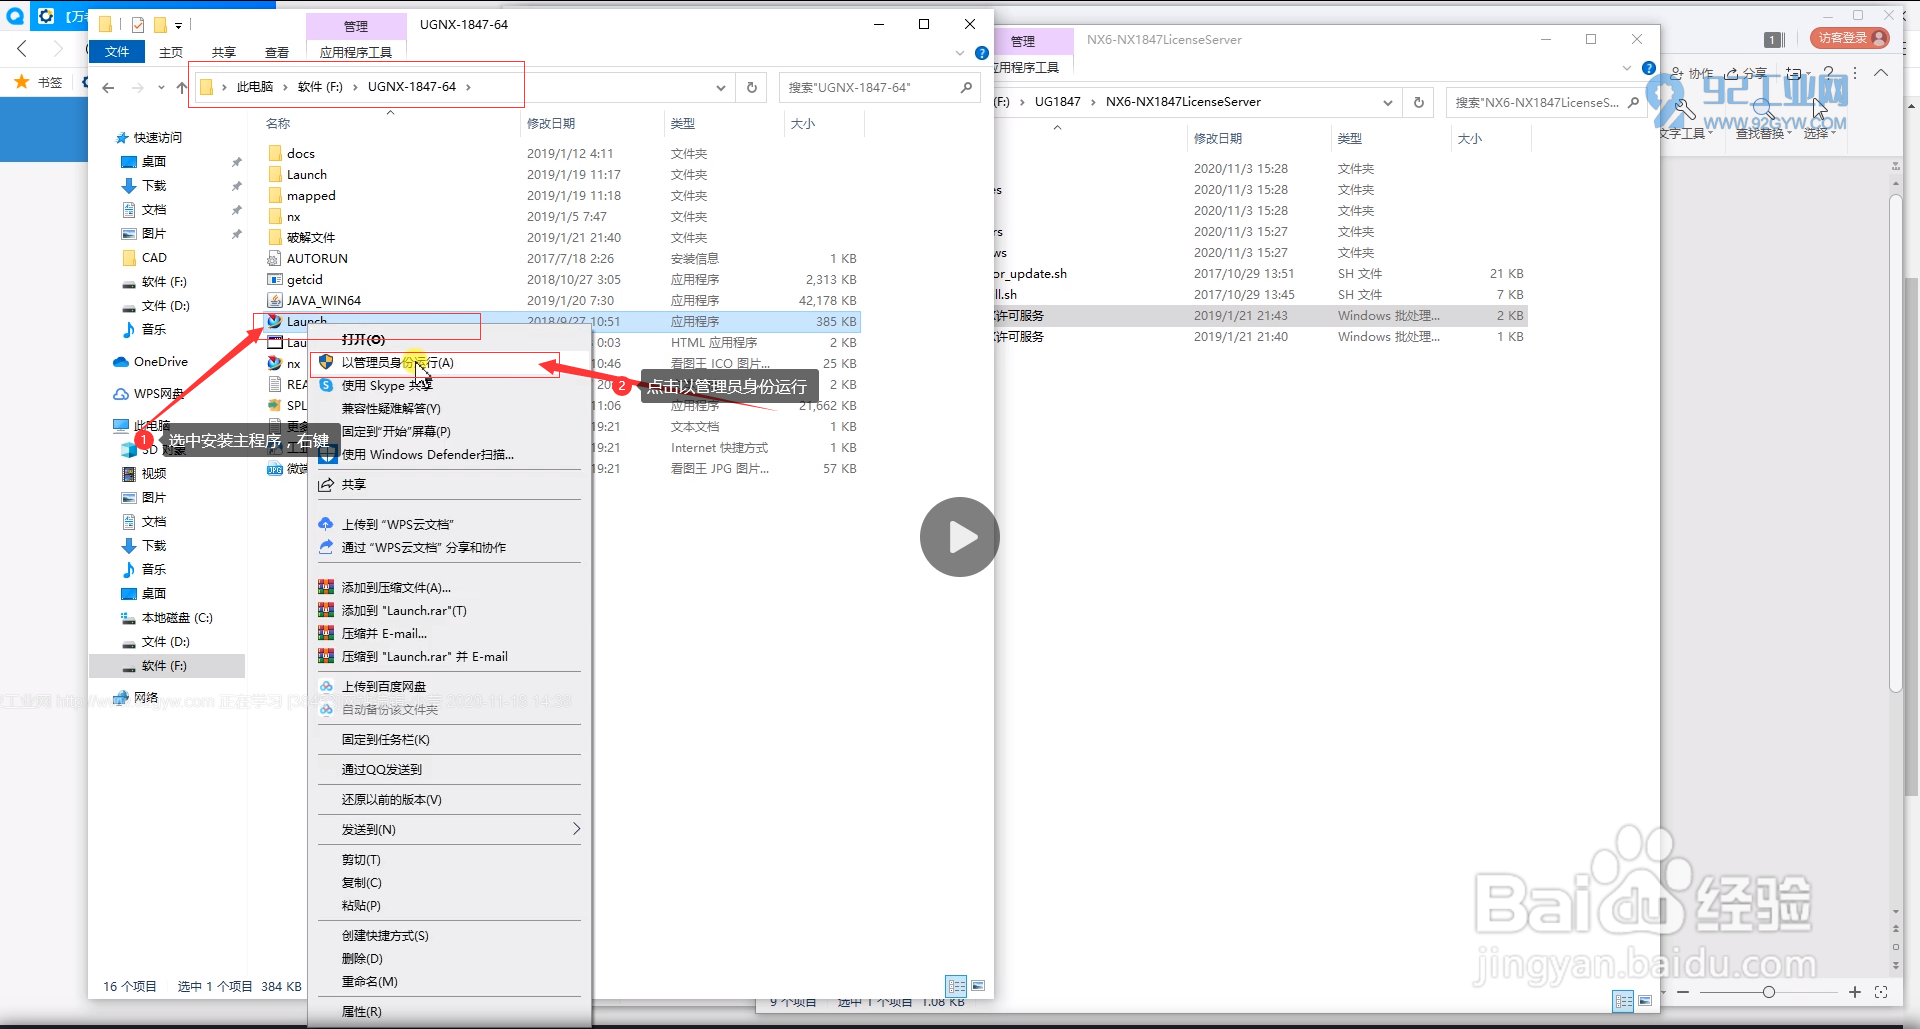
Task: Switch to Application Tools ribbon tab
Action: [355, 52]
